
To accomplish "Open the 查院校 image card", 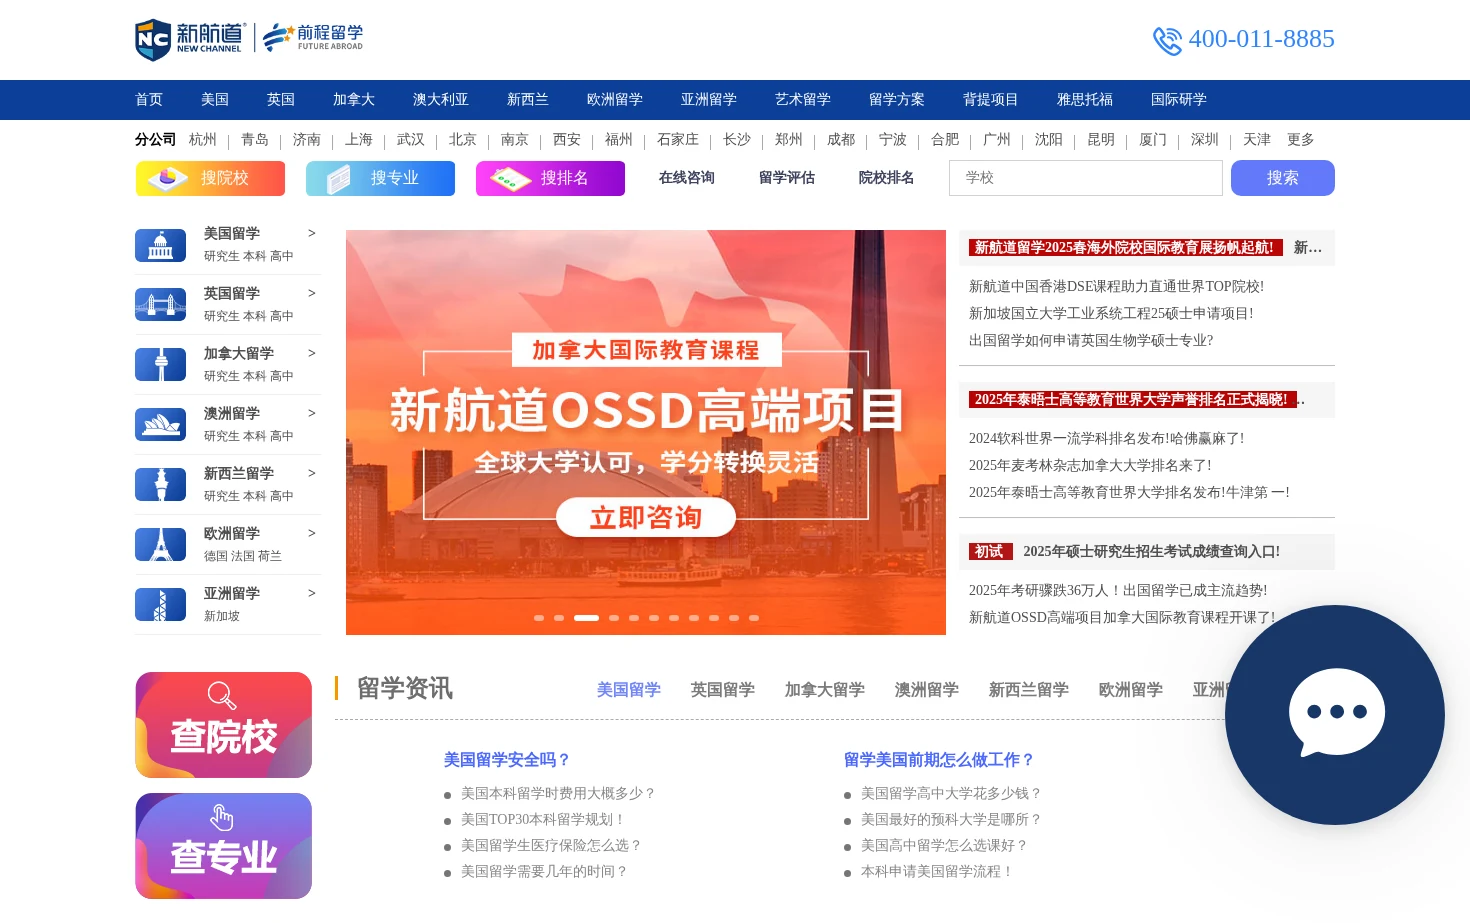I will pos(224,725).
